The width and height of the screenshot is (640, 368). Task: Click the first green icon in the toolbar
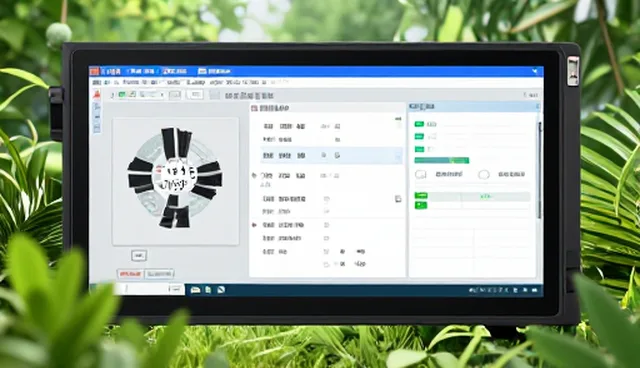122,95
